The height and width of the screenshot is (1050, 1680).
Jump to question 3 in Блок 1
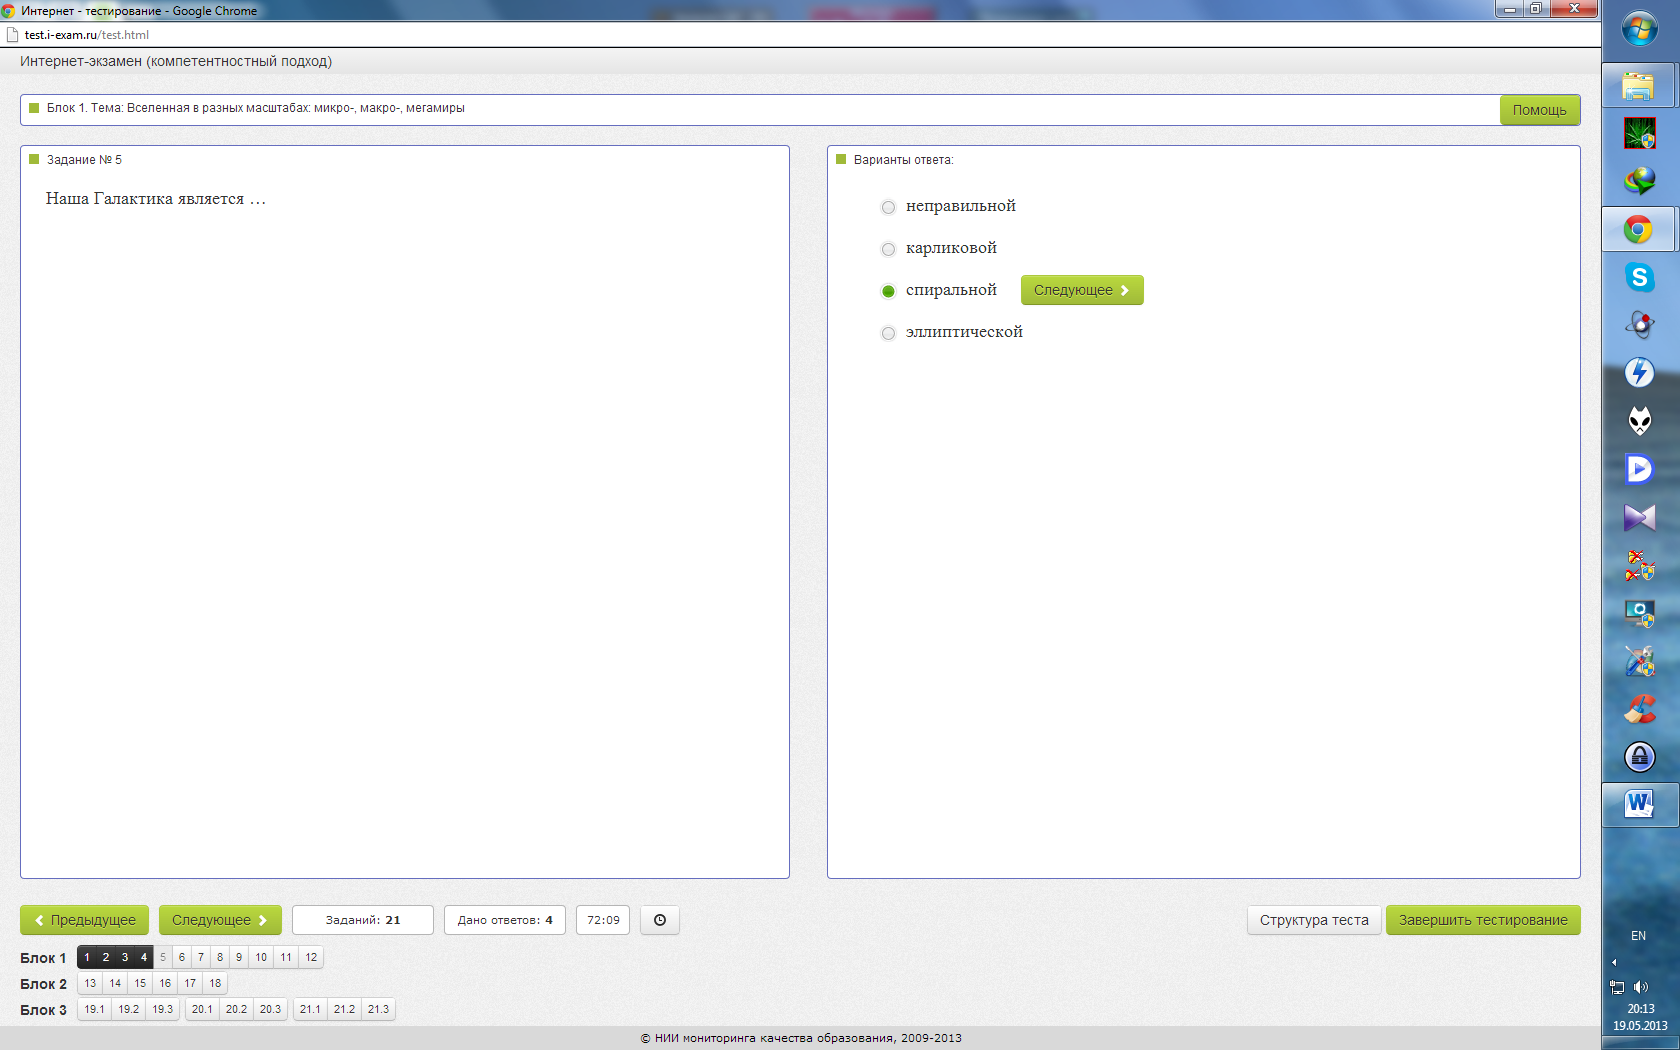click(125, 957)
